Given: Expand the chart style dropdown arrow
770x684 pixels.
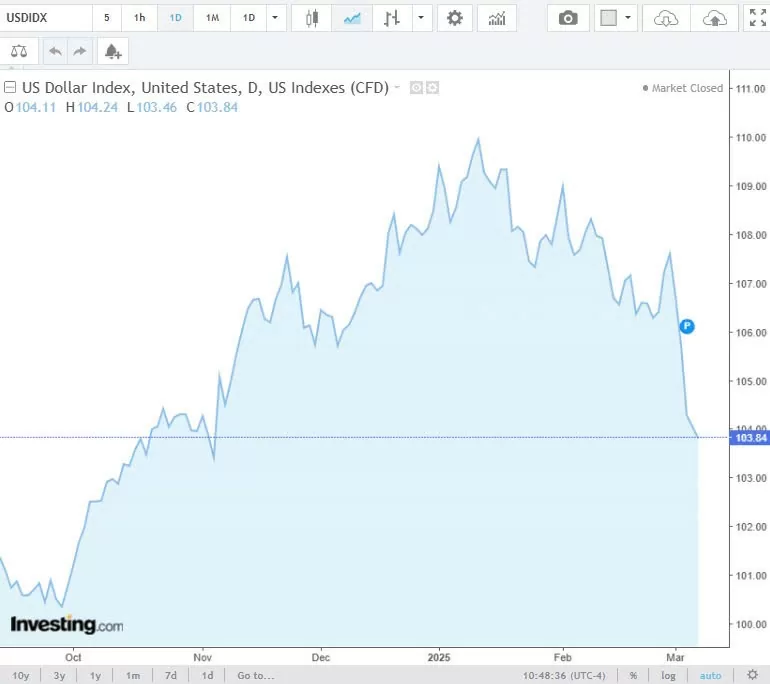Looking at the screenshot, I should point(421,18).
